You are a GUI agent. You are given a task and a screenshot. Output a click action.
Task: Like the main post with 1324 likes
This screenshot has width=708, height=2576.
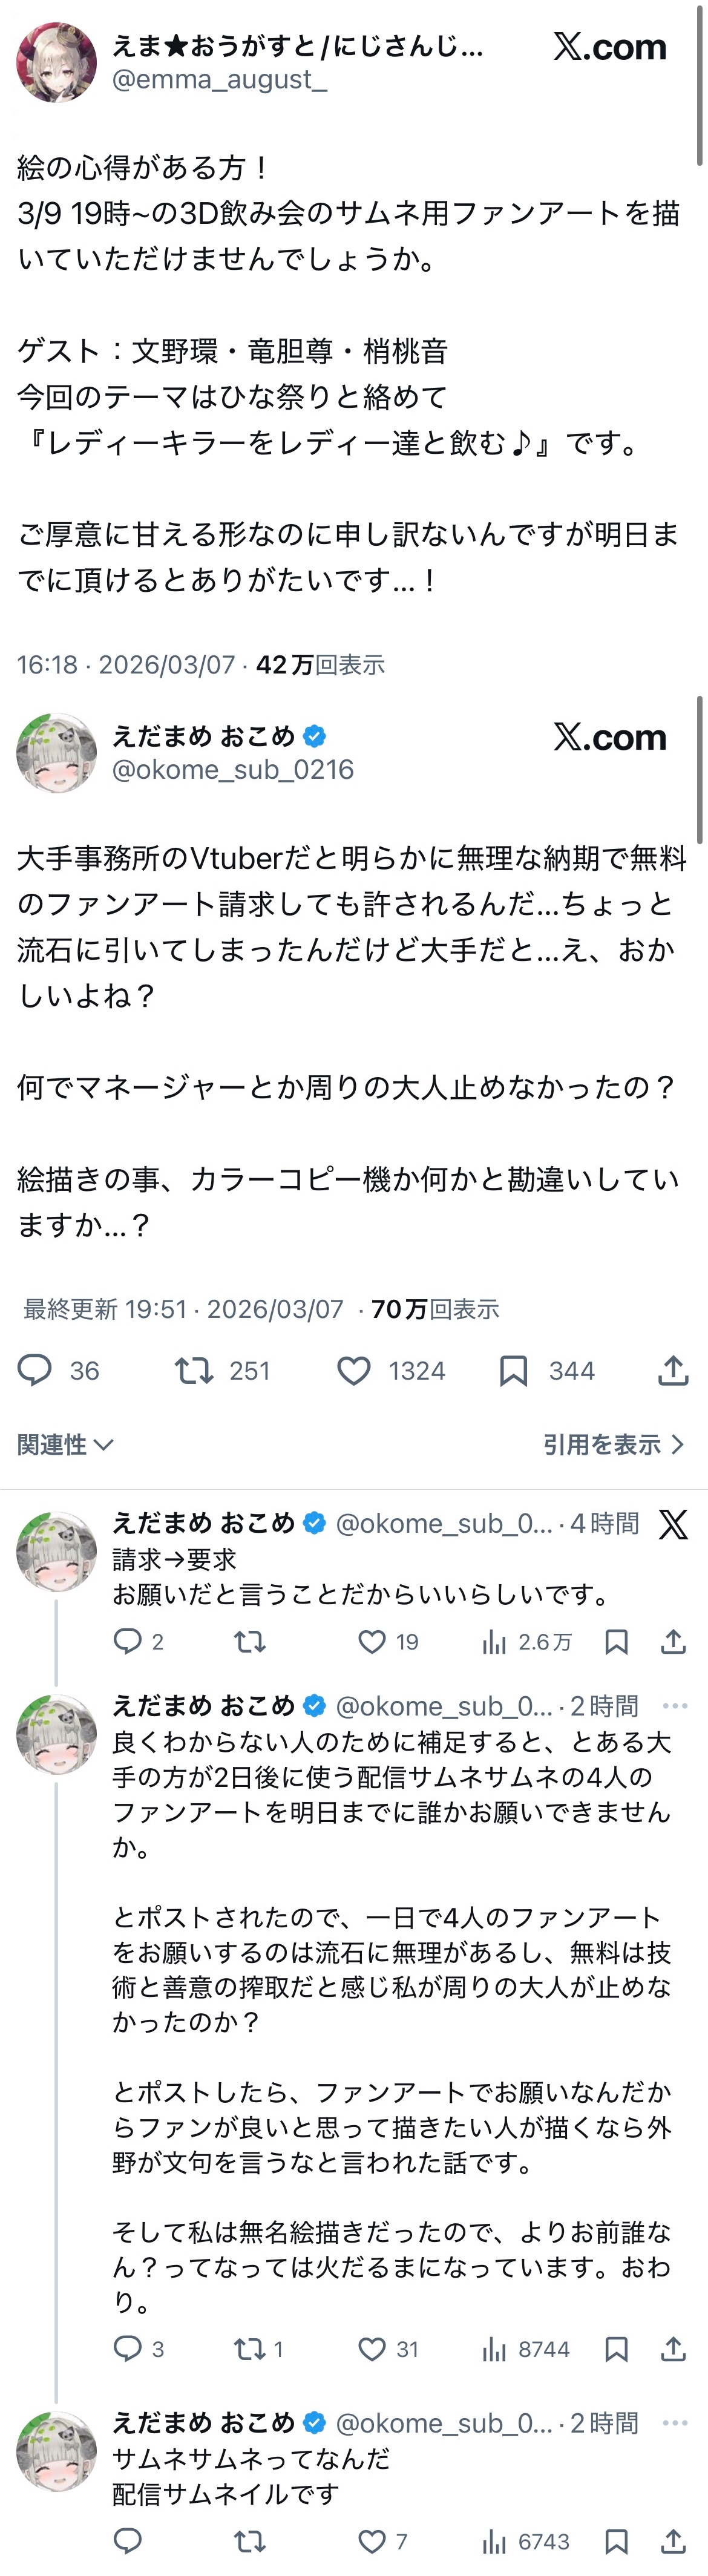coord(354,1370)
